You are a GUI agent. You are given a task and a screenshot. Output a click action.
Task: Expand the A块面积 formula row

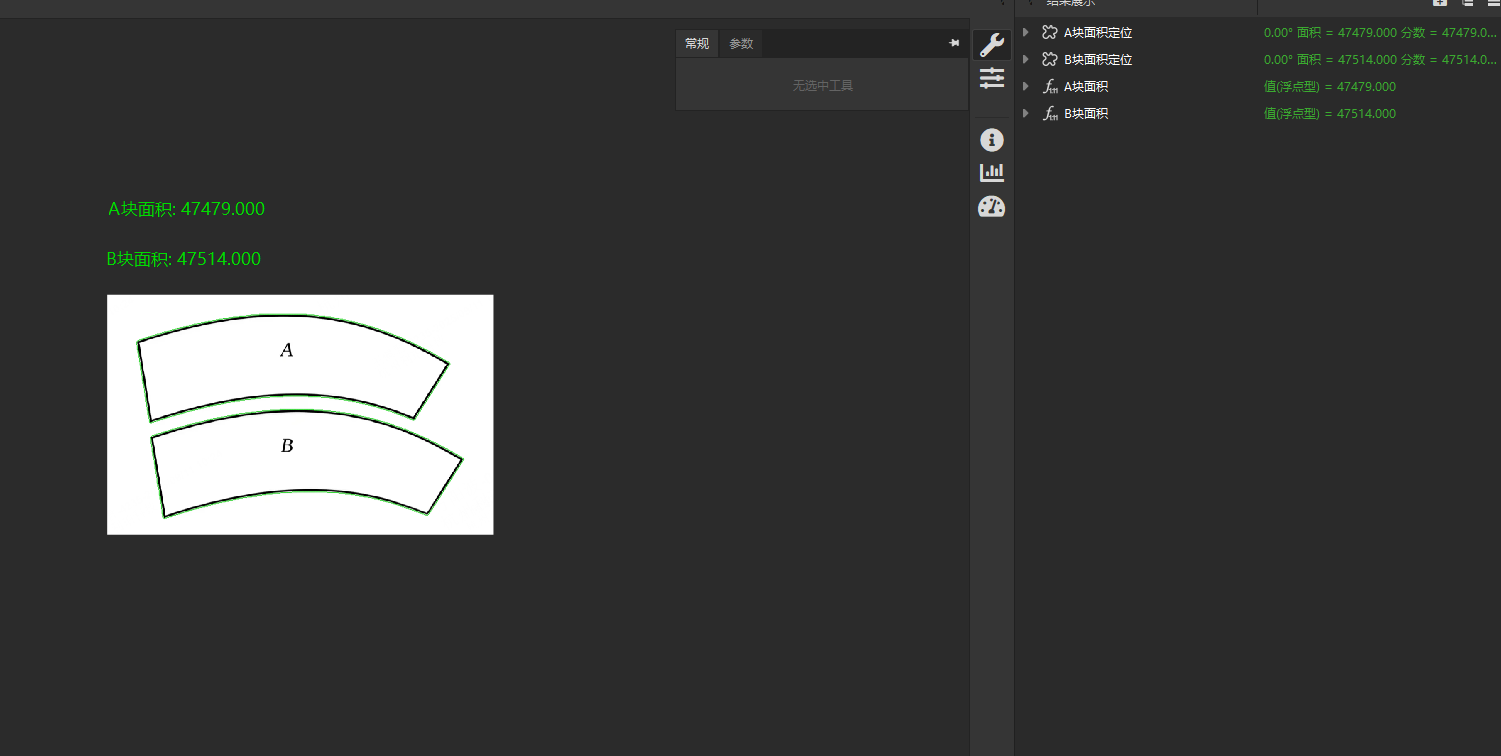tap(1026, 87)
